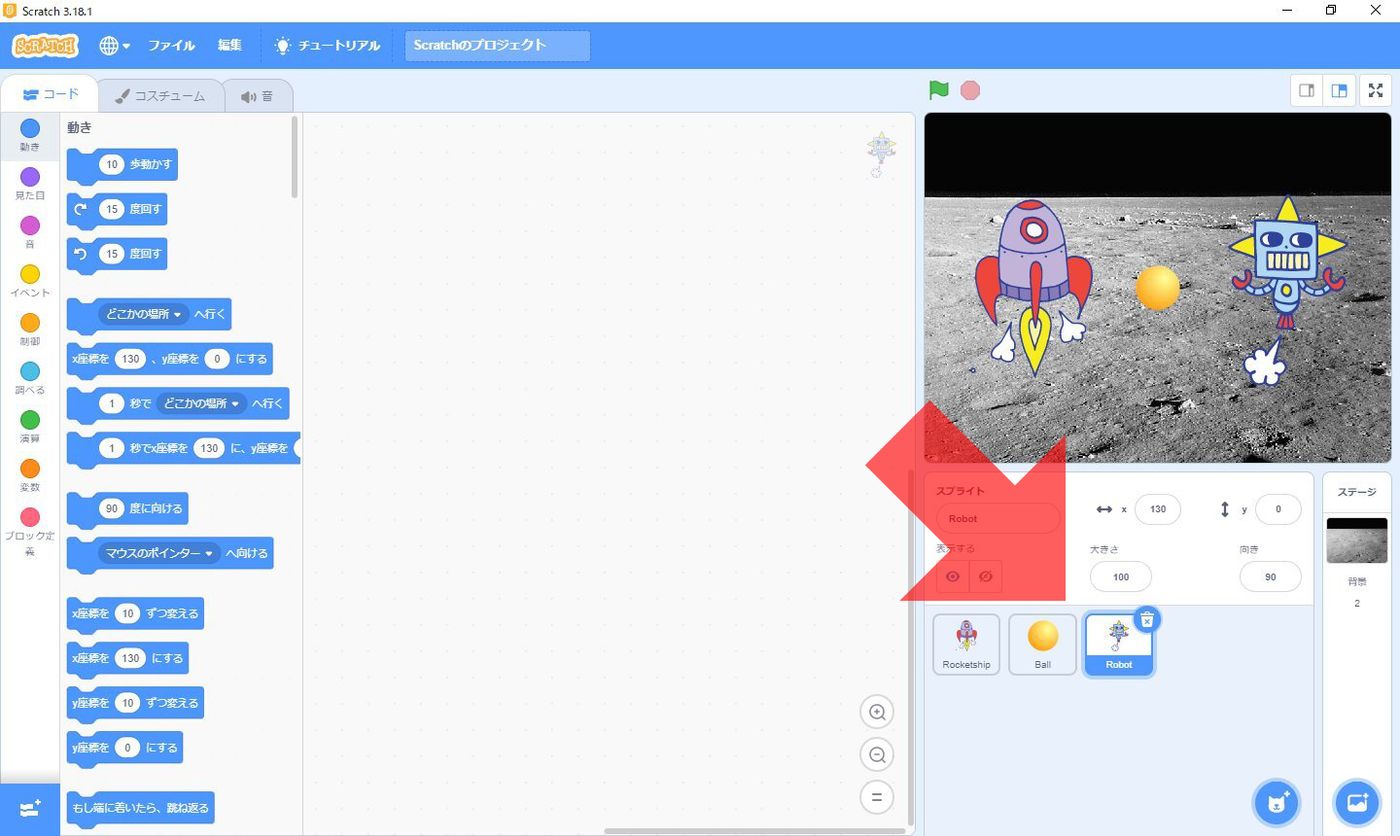Select the 変数 block category
Screen dimensions: 1400x836
click(x=30, y=475)
